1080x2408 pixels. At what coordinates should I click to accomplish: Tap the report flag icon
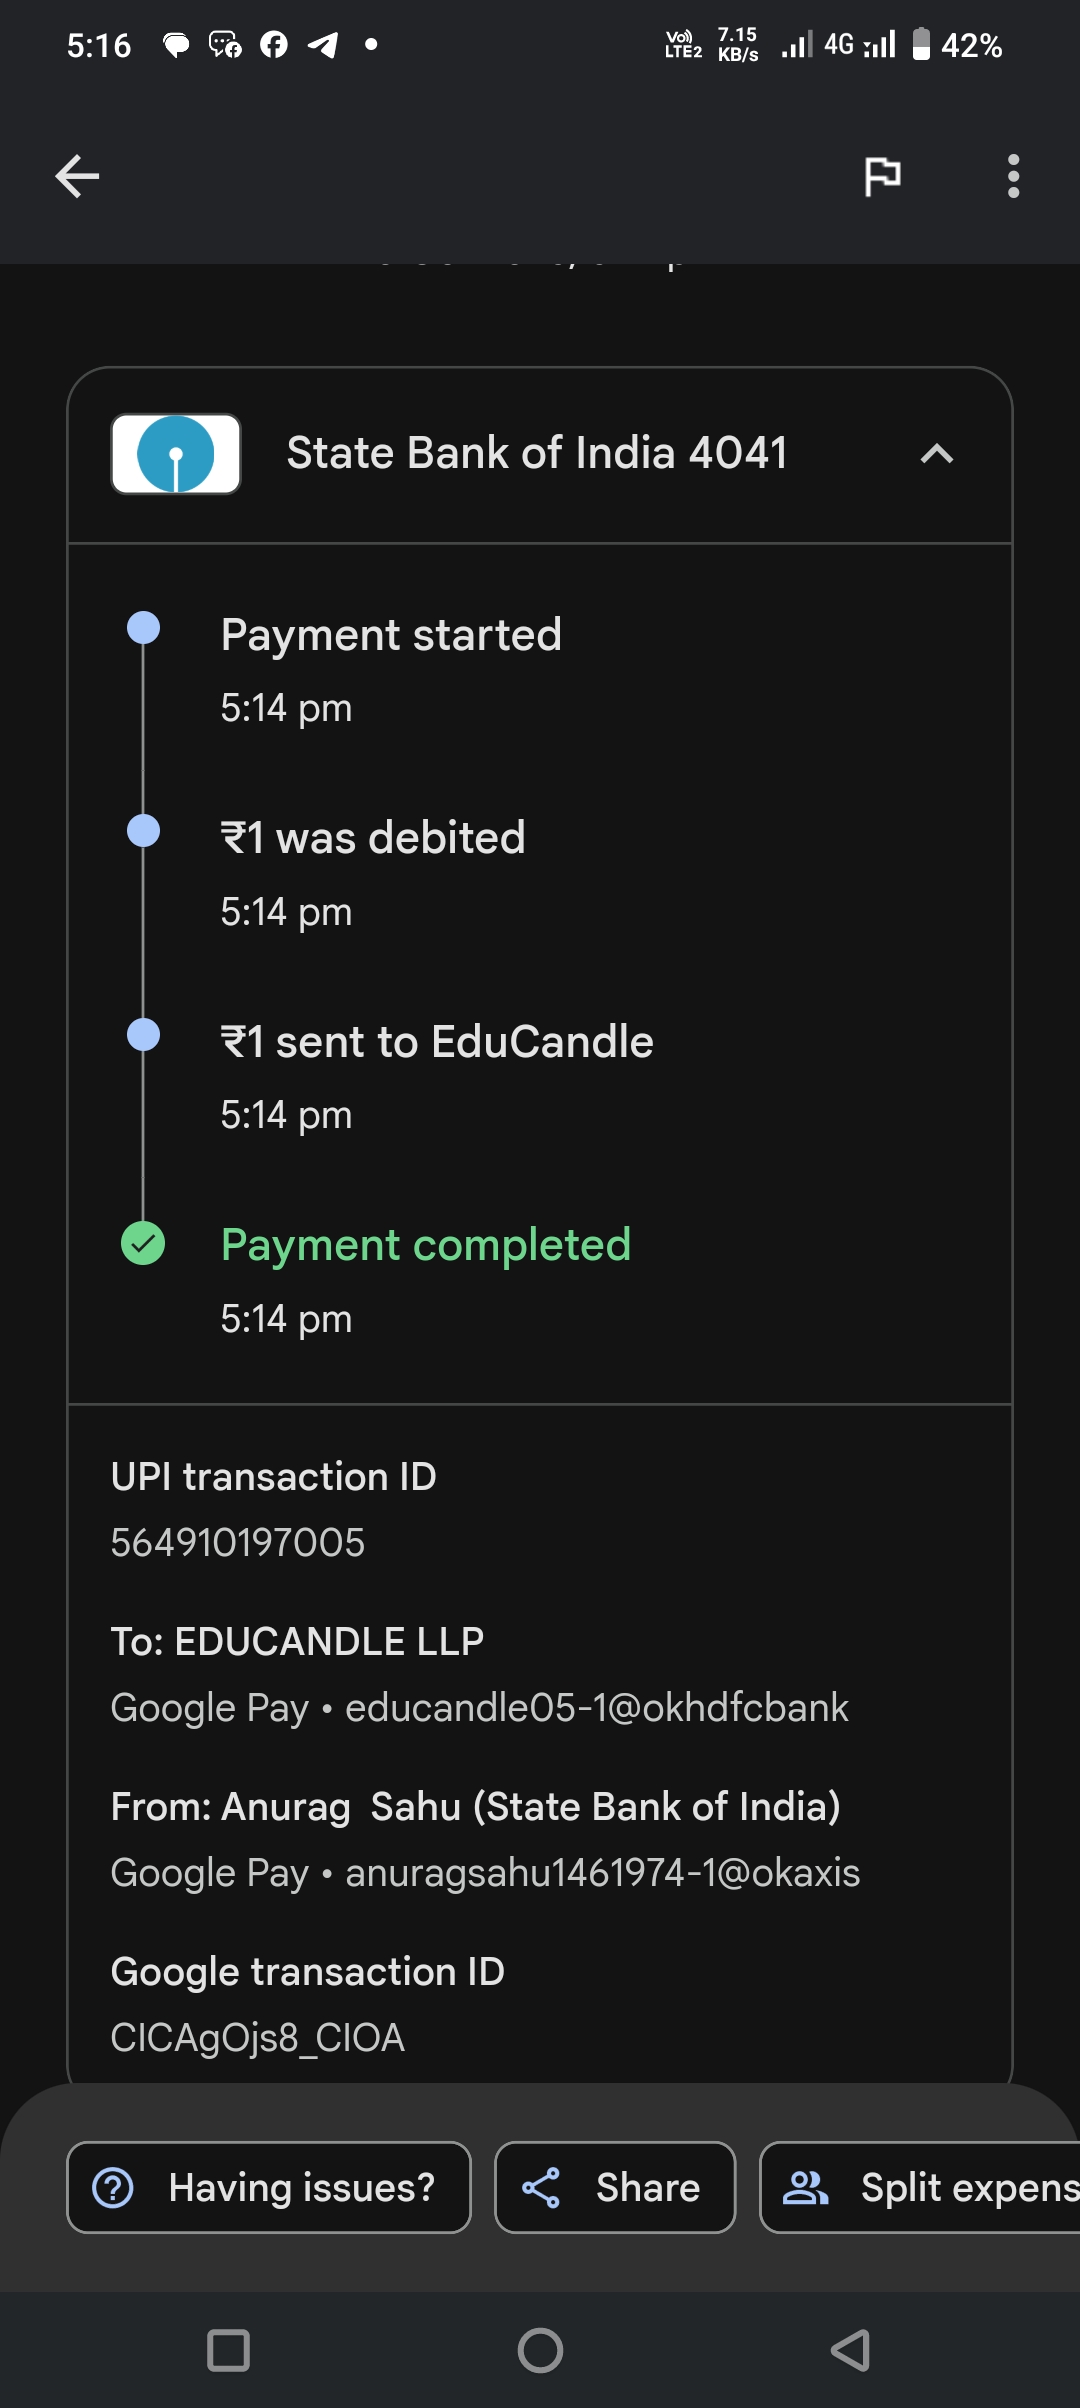coord(882,177)
